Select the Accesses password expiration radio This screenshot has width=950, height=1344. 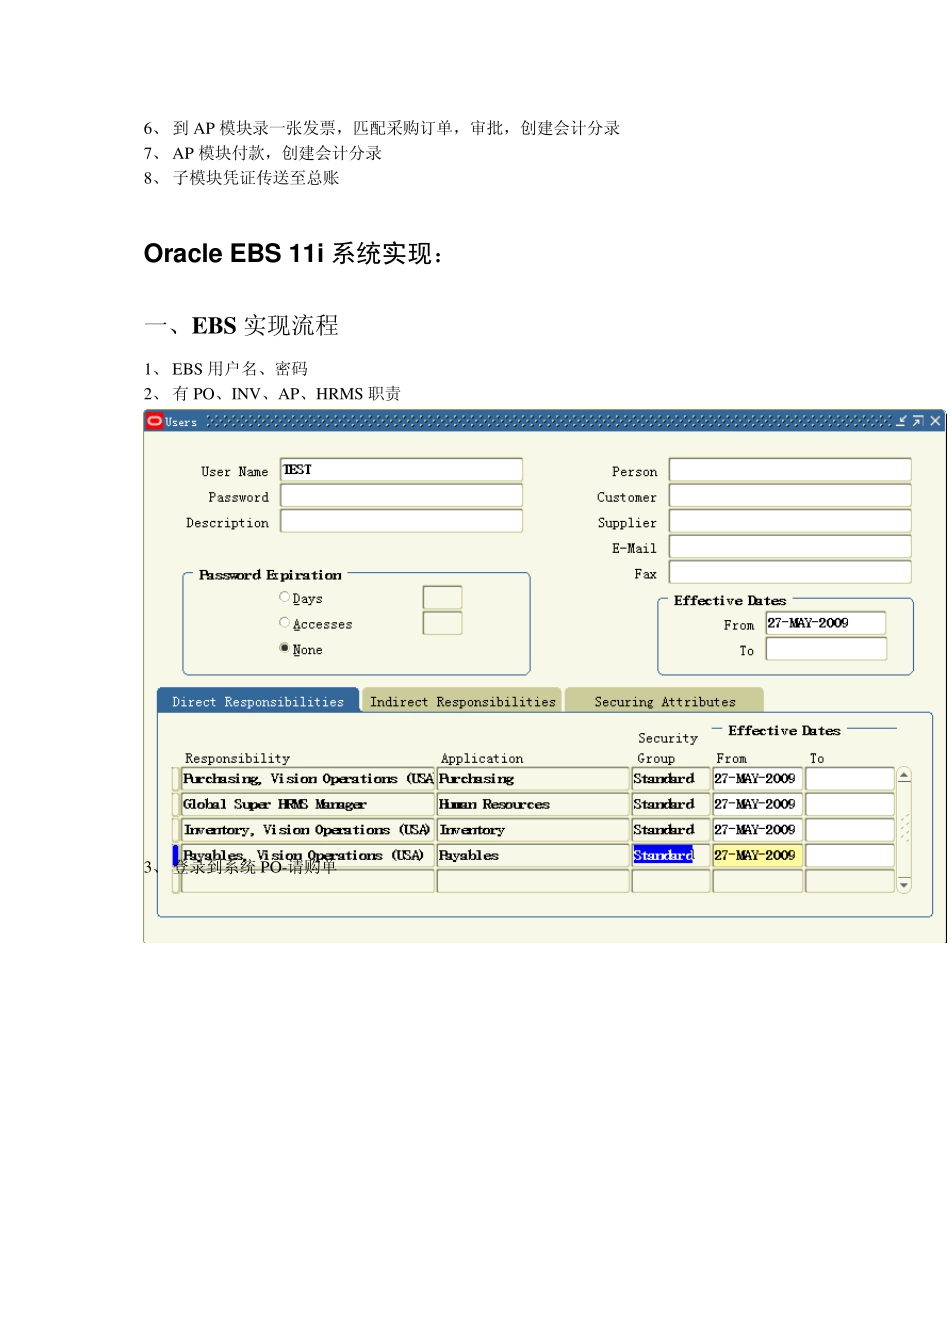(x=284, y=623)
